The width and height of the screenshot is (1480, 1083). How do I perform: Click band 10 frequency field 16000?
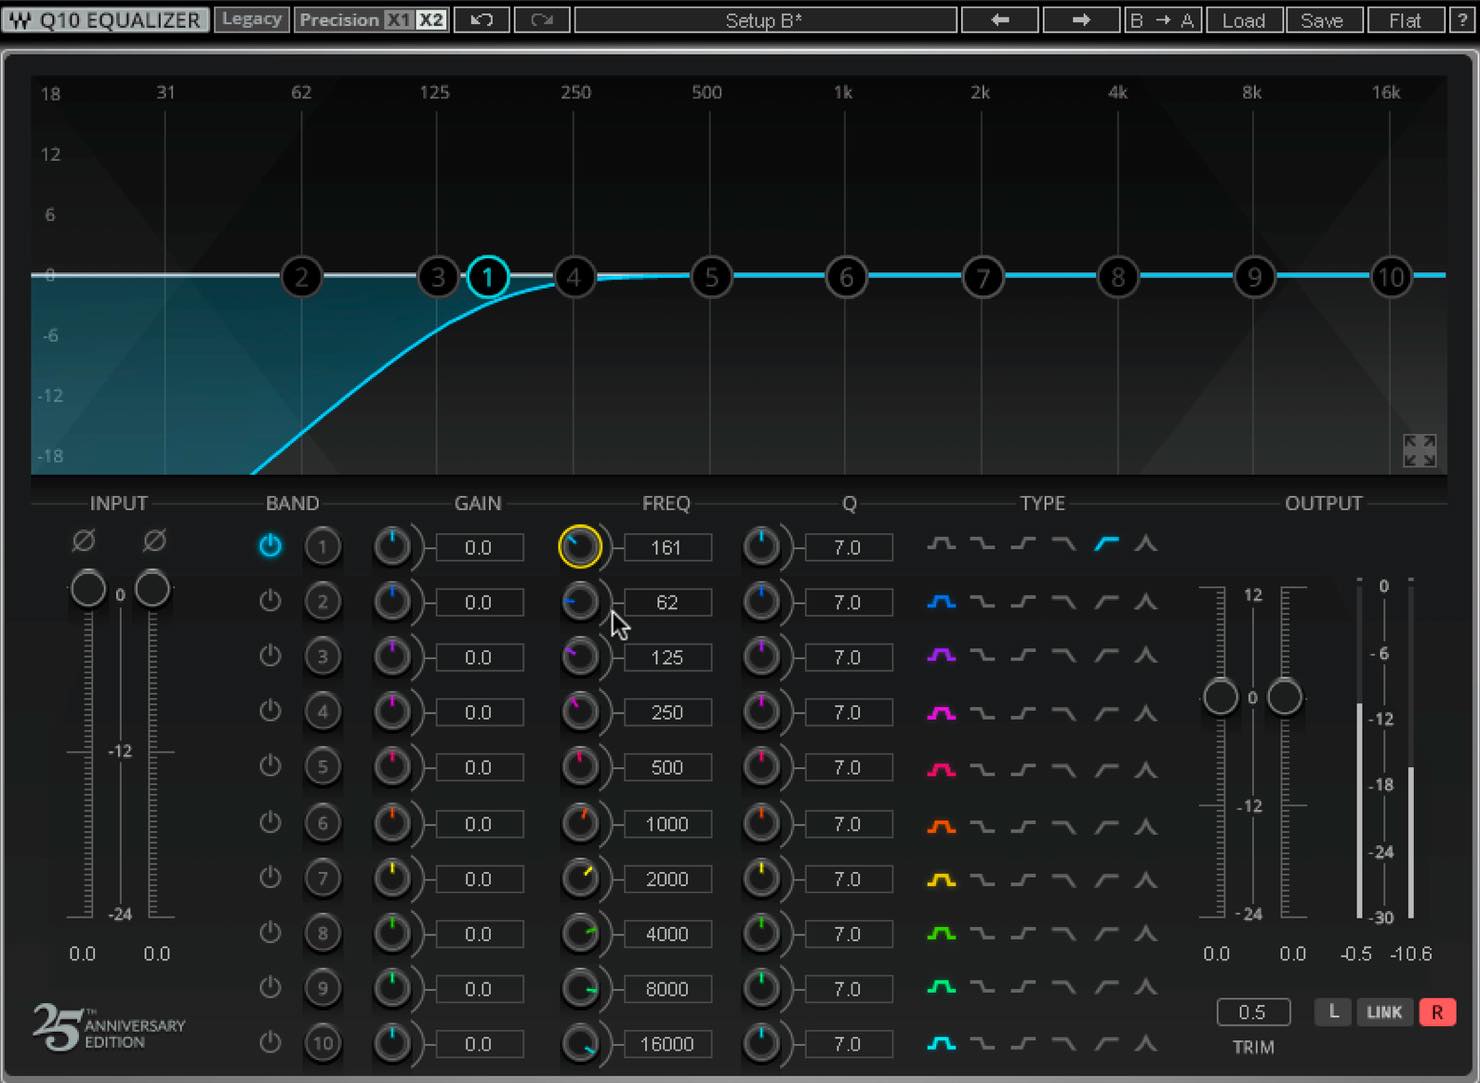[667, 1044]
